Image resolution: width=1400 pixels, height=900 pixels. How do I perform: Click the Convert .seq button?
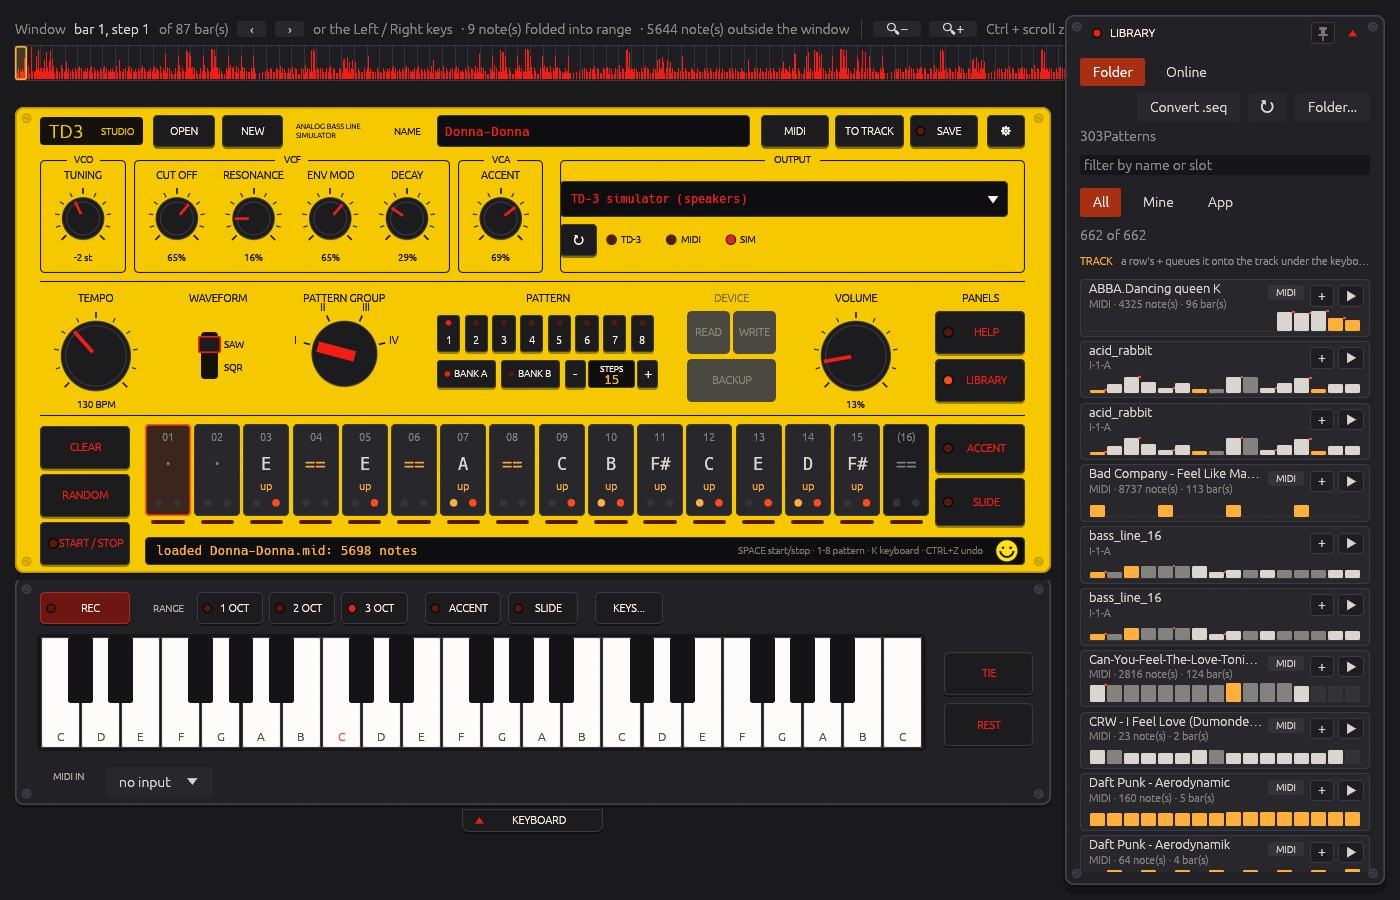[x=1188, y=107]
